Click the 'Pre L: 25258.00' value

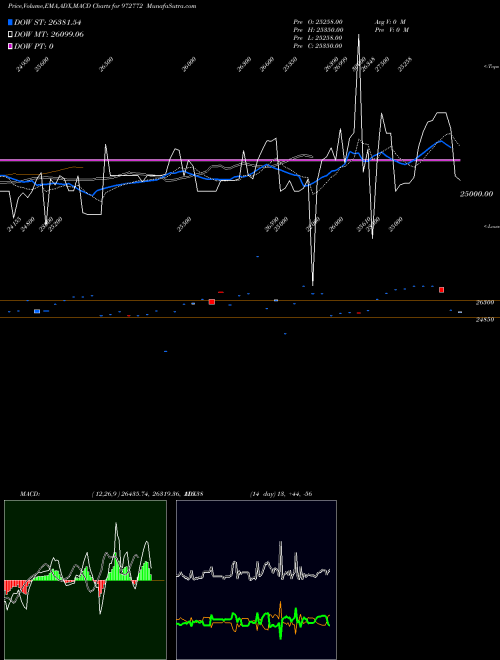[x=318, y=38]
